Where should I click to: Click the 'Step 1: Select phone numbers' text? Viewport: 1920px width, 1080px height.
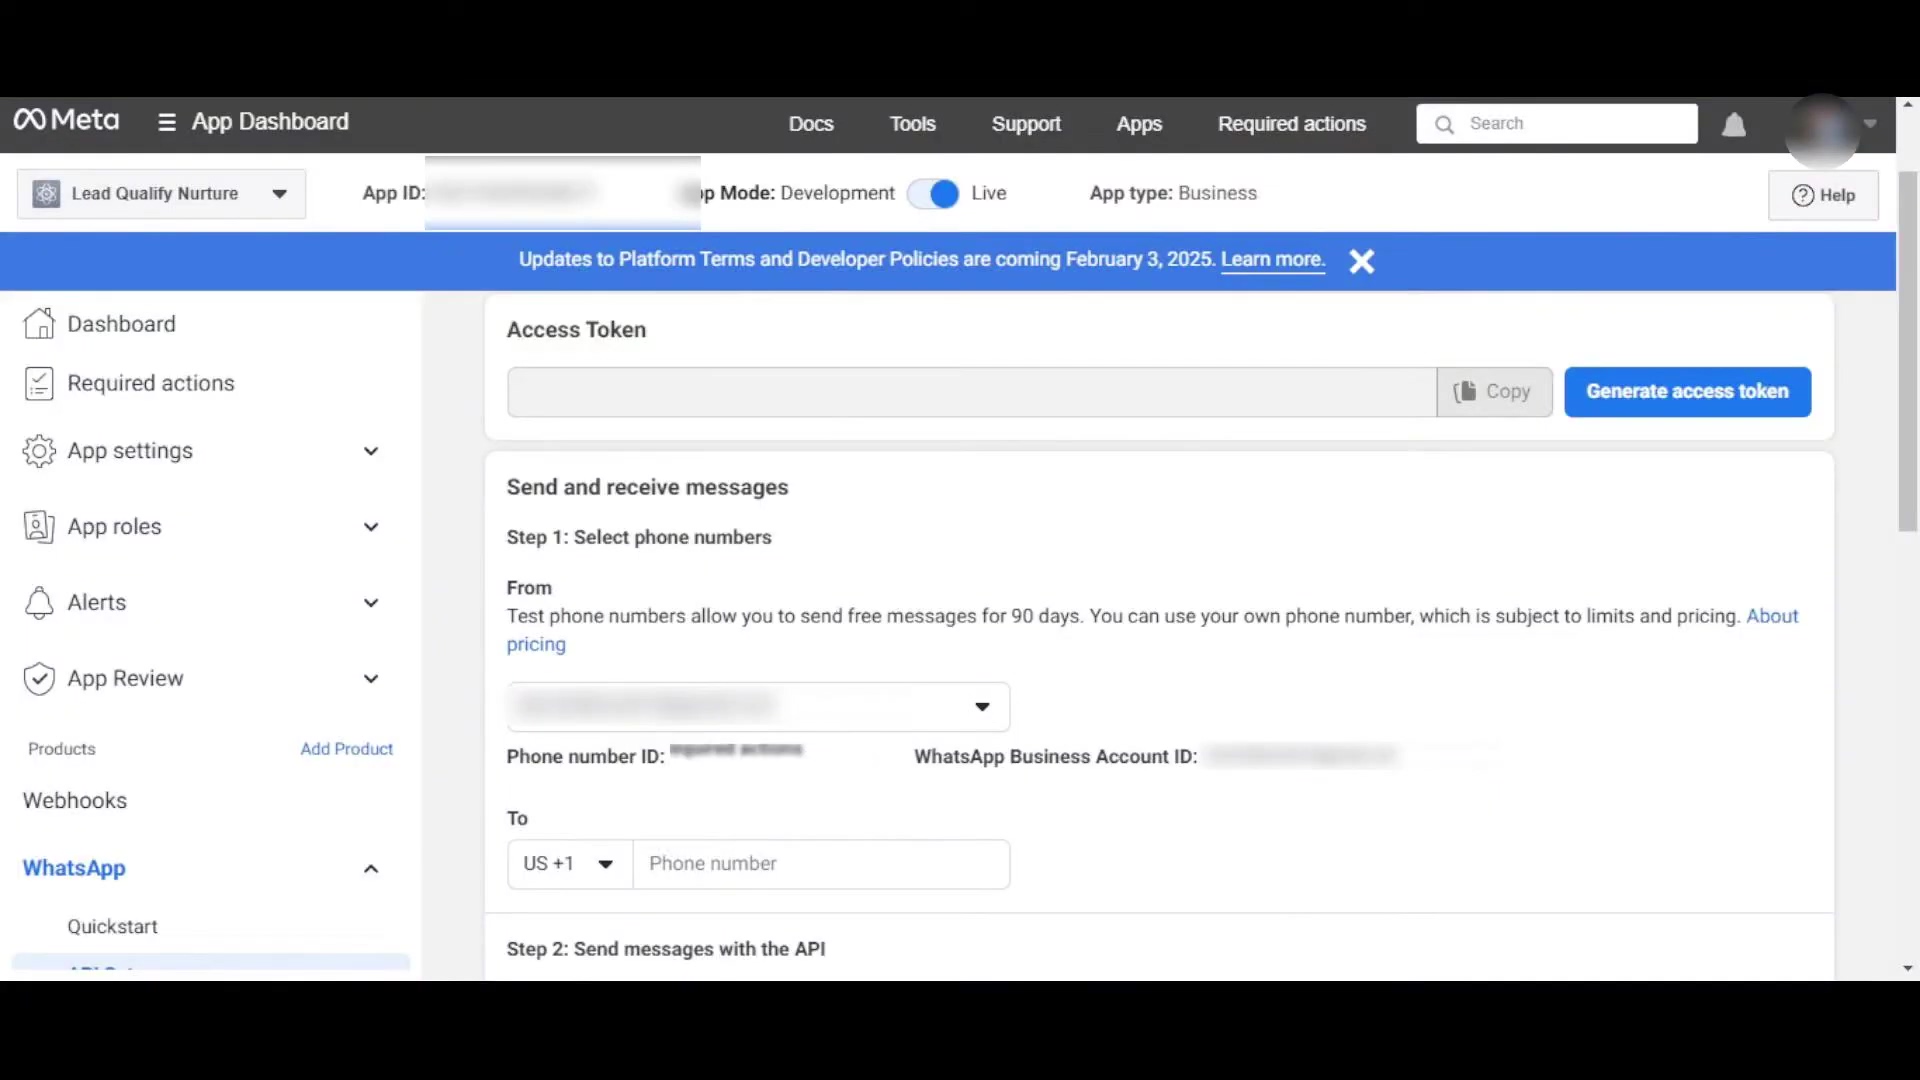pyautogui.click(x=639, y=538)
